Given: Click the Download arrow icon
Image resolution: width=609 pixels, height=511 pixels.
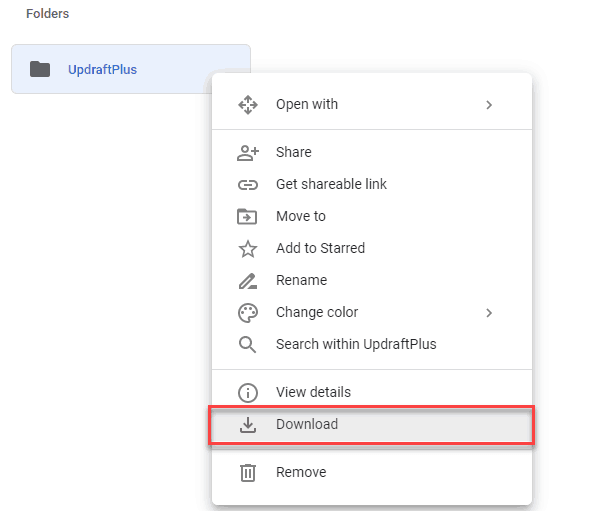Looking at the screenshot, I should click(248, 425).
